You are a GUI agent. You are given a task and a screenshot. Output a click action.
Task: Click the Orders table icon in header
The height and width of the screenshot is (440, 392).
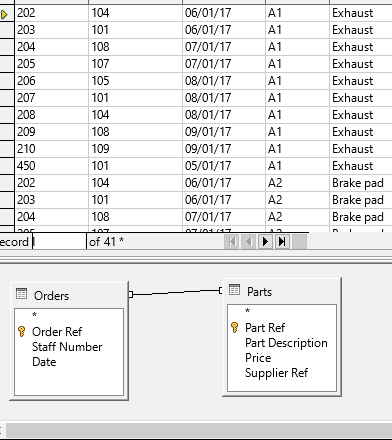(x=22, y=294)
